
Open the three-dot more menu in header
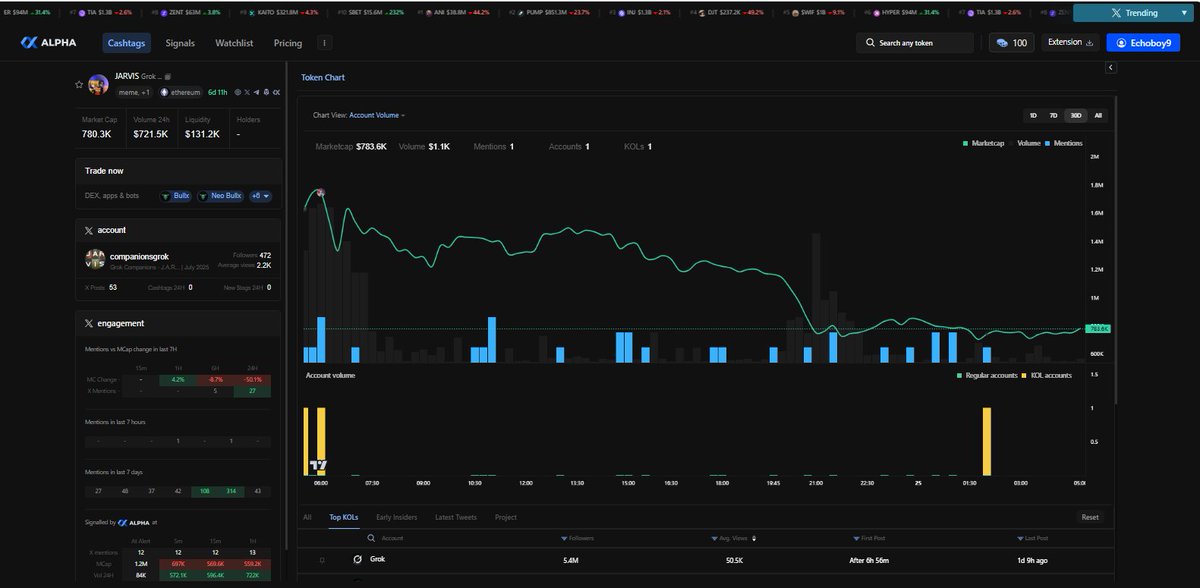[325, 44]
